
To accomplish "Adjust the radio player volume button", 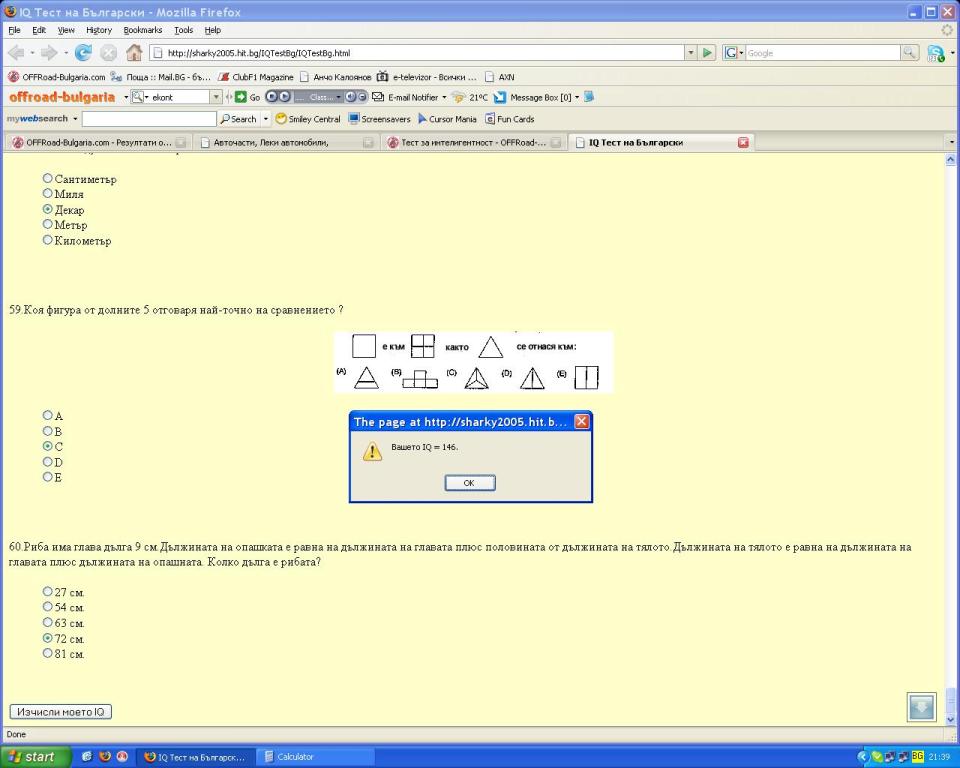I will pos(350,97).
